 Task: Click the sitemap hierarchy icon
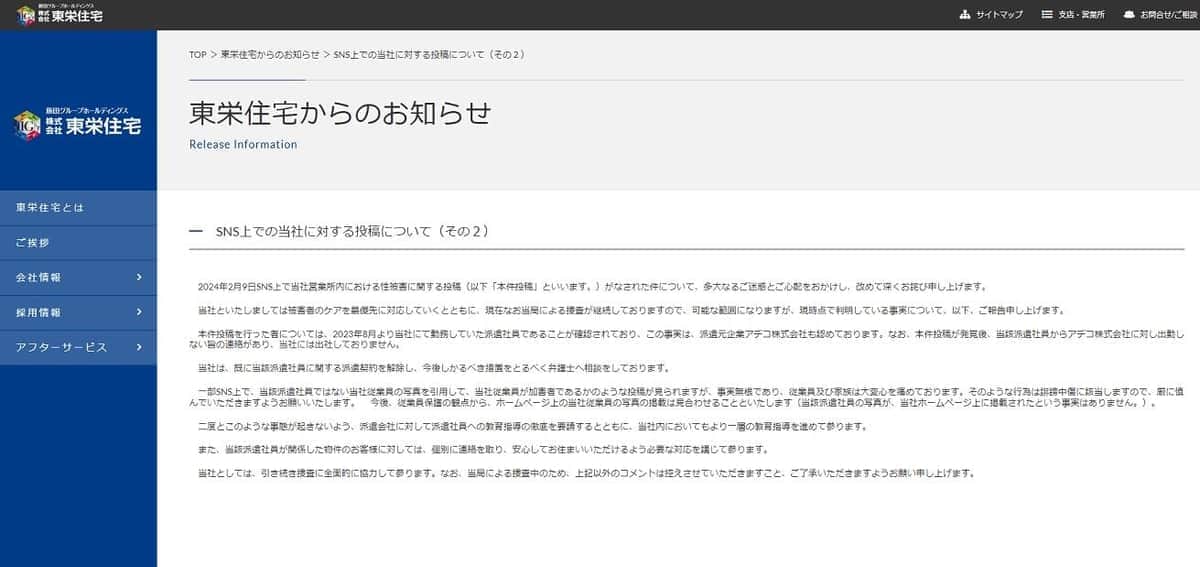click(x=965, y=15)
